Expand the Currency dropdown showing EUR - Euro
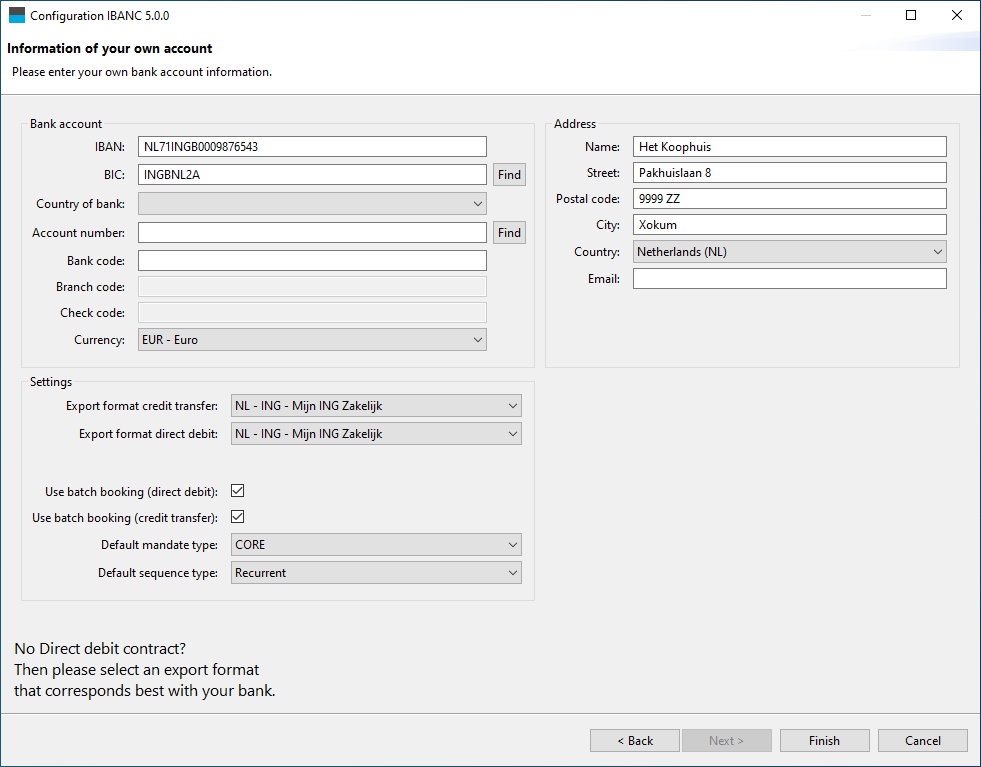Image resolution: width=981 pixels, height=767 pixels. coord(312,340)
